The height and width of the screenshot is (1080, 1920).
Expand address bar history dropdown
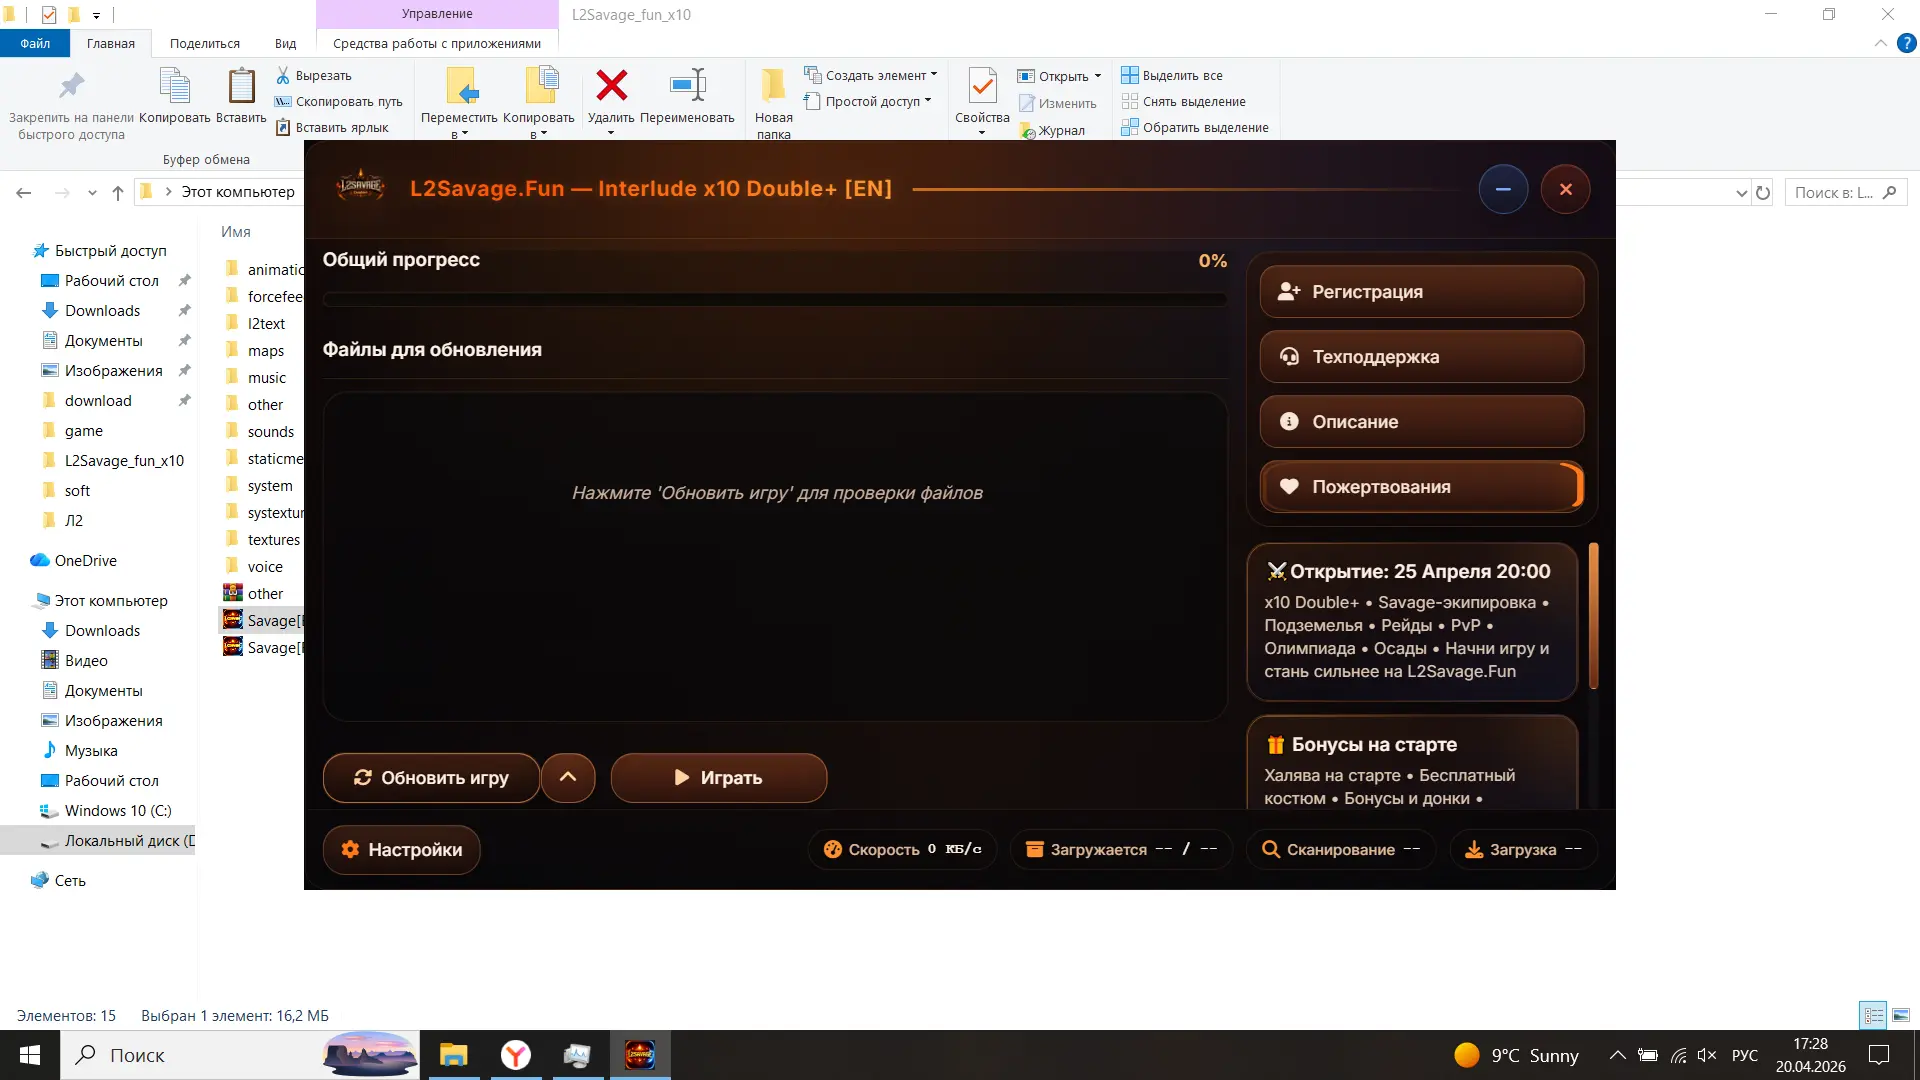point(1741,192)
